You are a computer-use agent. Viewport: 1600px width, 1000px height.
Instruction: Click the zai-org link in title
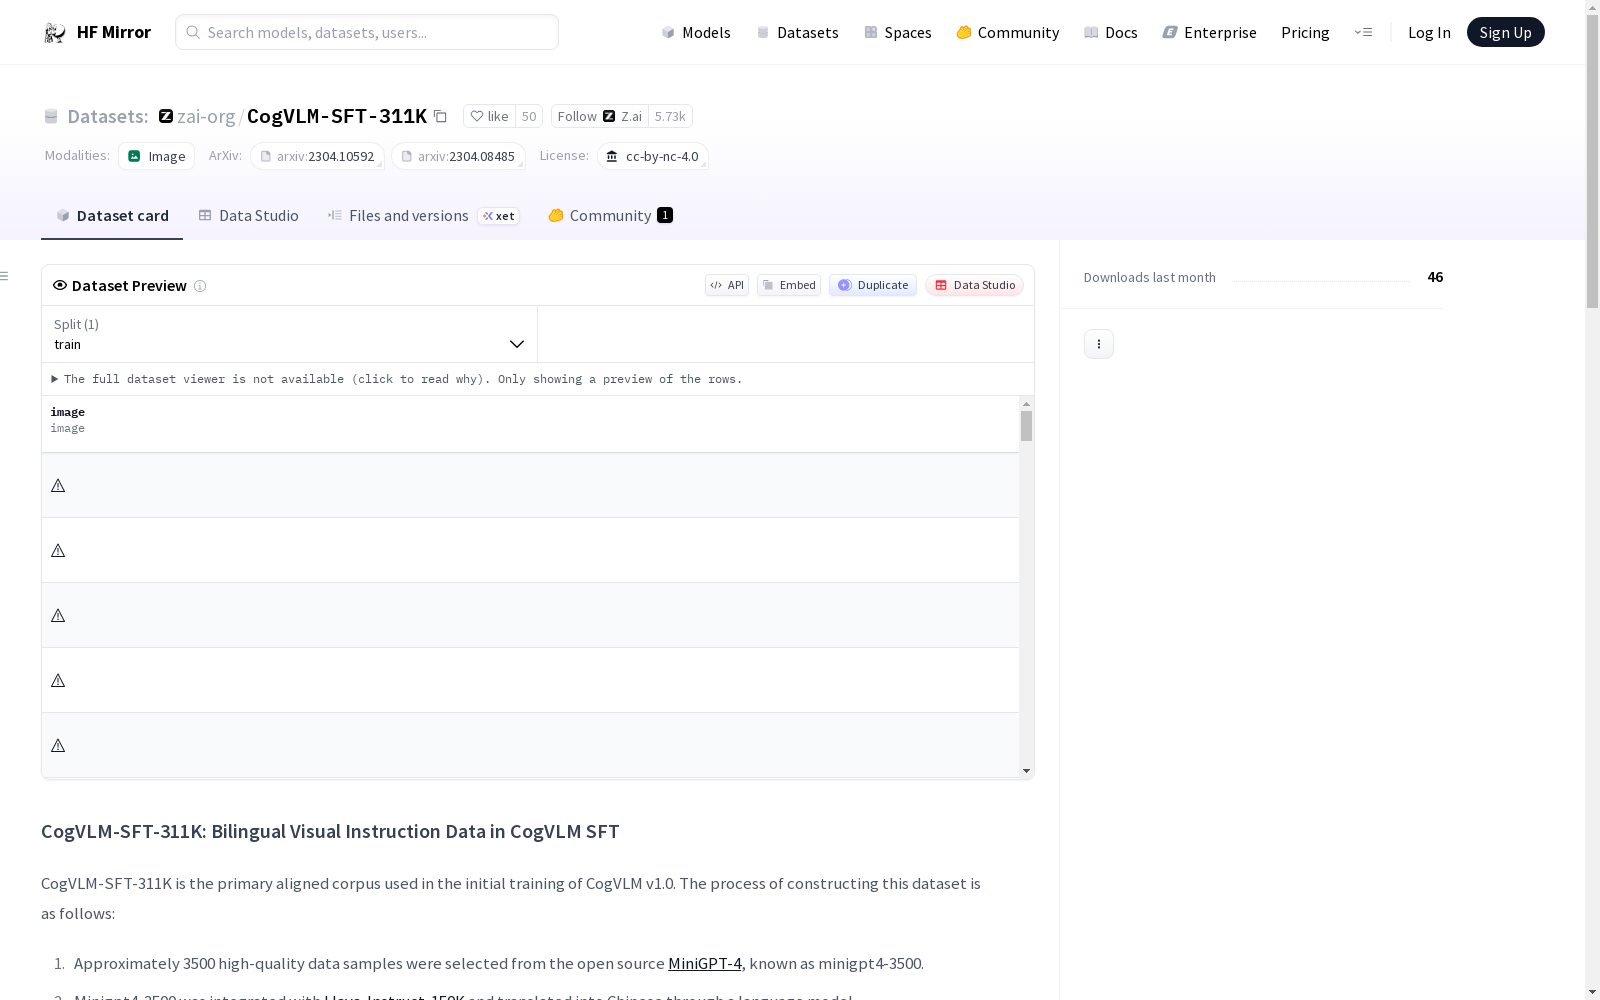(x=206, y=116)
